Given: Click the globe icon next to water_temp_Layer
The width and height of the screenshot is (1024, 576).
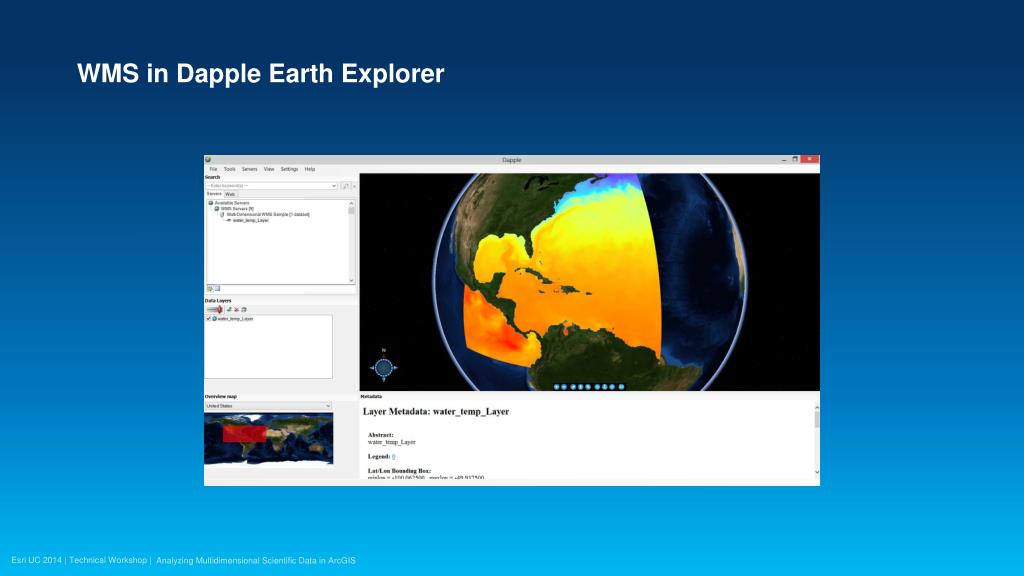Looking at the screenshot, I should pyautogui.click(x=214, y=319).
